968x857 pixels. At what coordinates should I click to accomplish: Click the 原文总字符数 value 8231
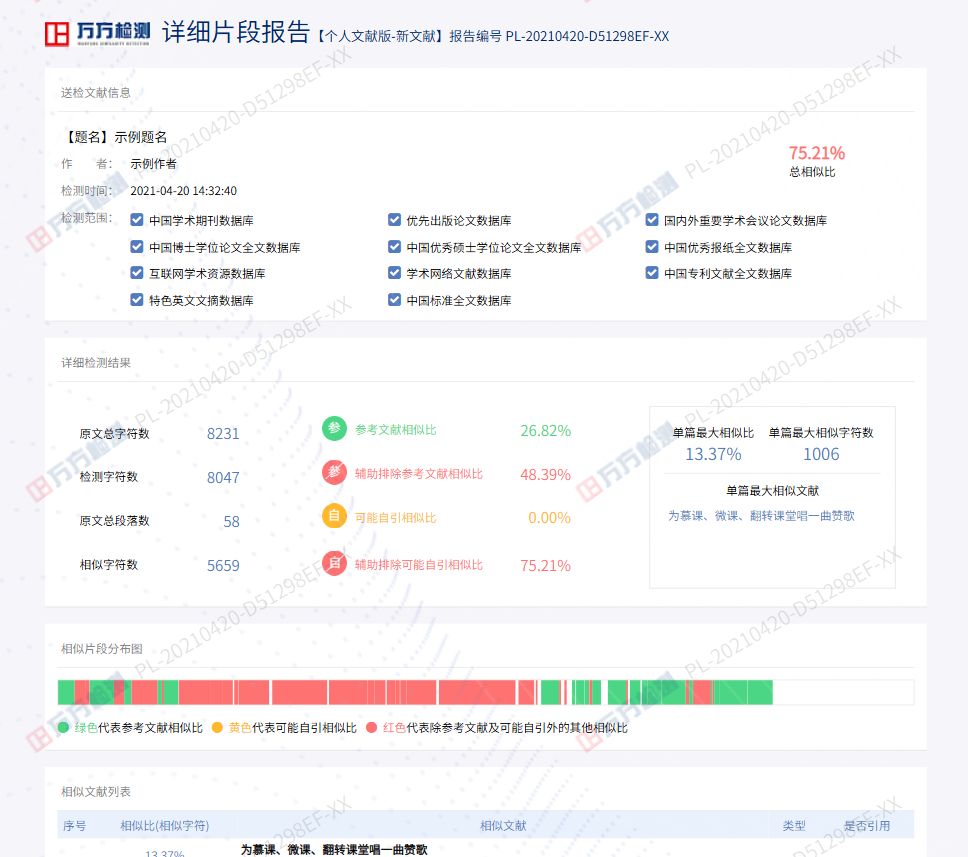pos(223,433)
